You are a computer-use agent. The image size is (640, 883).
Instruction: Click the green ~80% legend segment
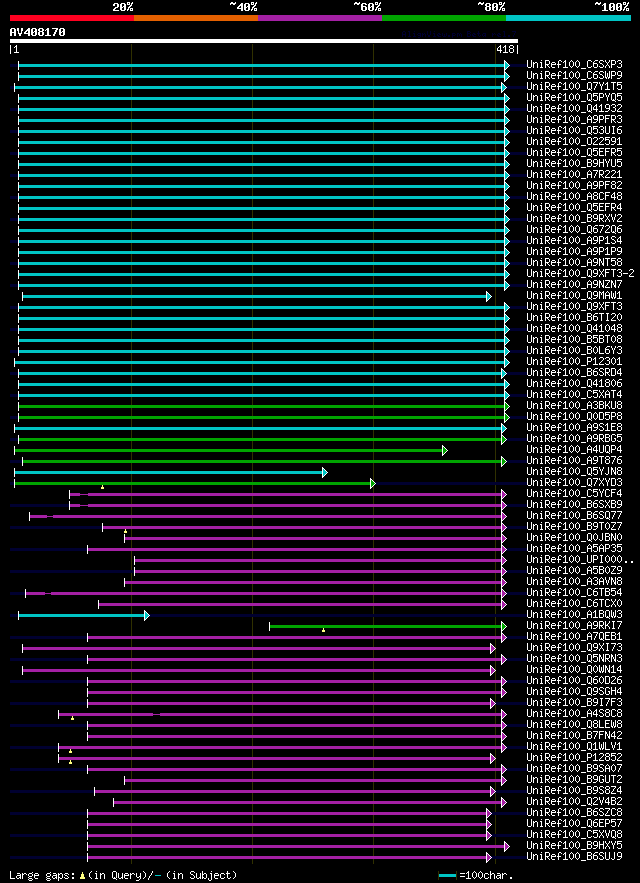pos(444,18)
